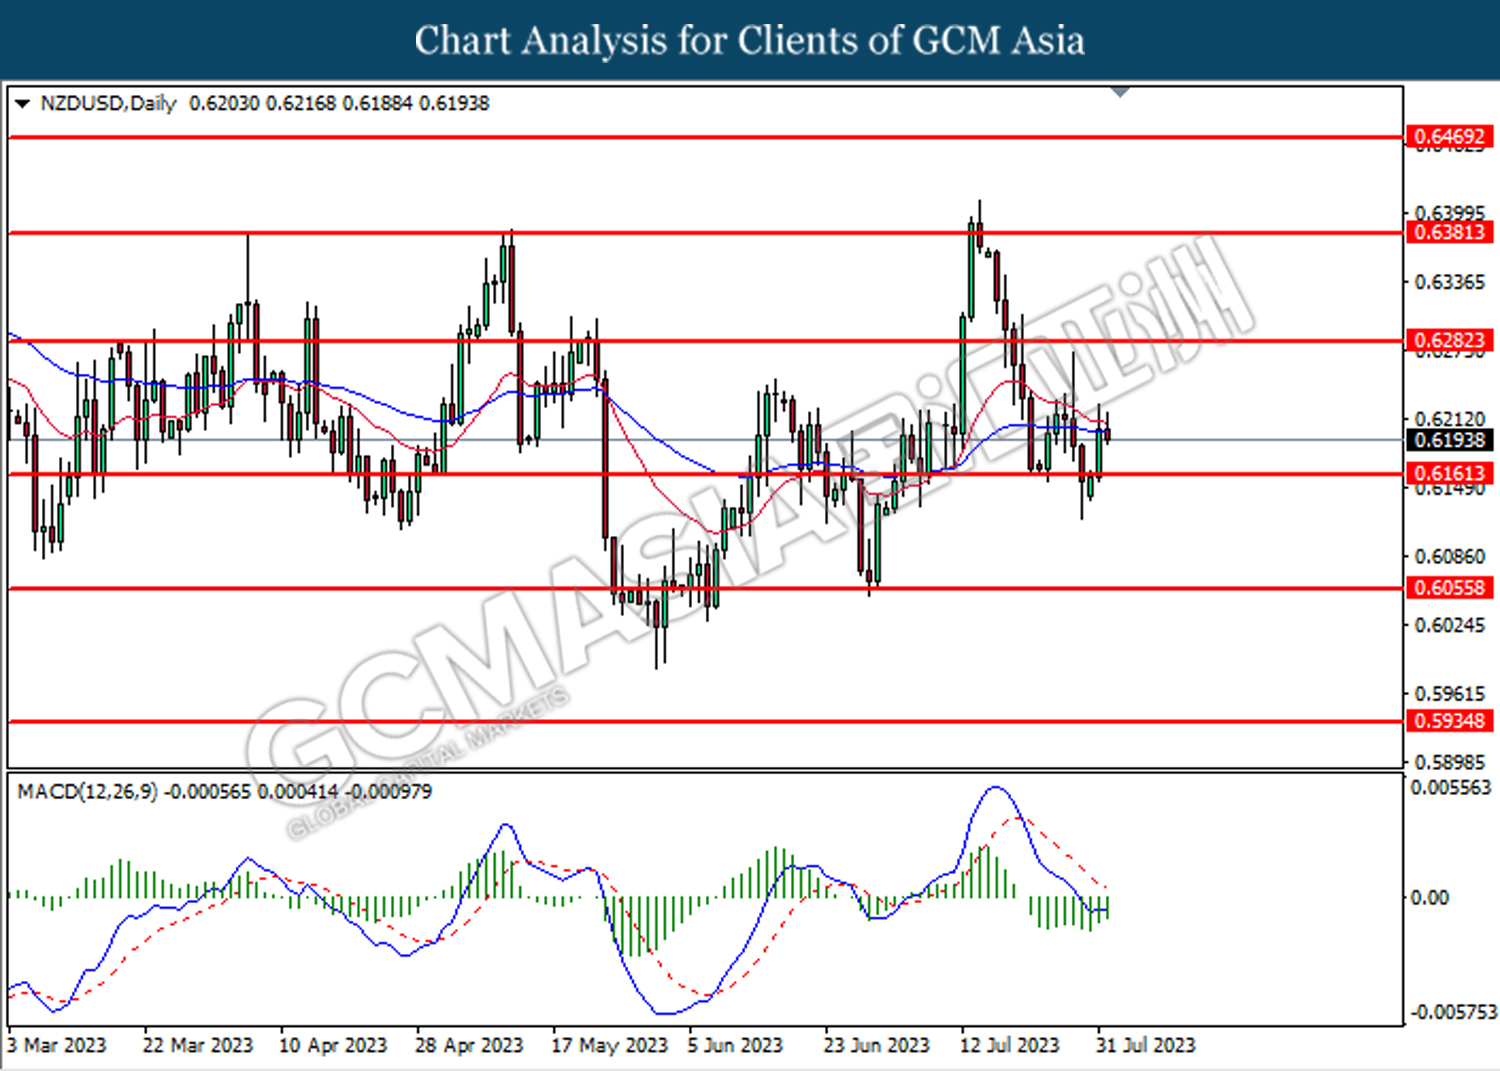Click the 0.60245 price scale value
Screen dimensions: 1500x1071
pyautogui.click(x=1449, y=625)
